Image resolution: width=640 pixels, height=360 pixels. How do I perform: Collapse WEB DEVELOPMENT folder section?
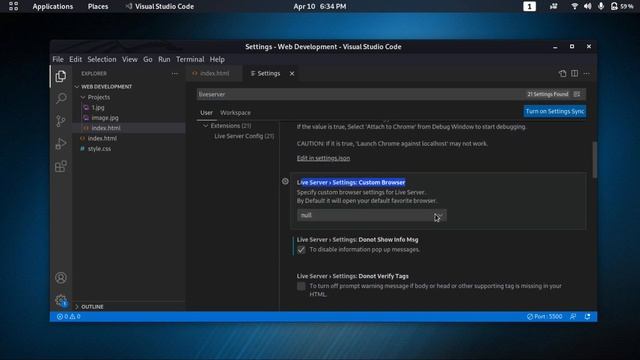pos(103,87)
